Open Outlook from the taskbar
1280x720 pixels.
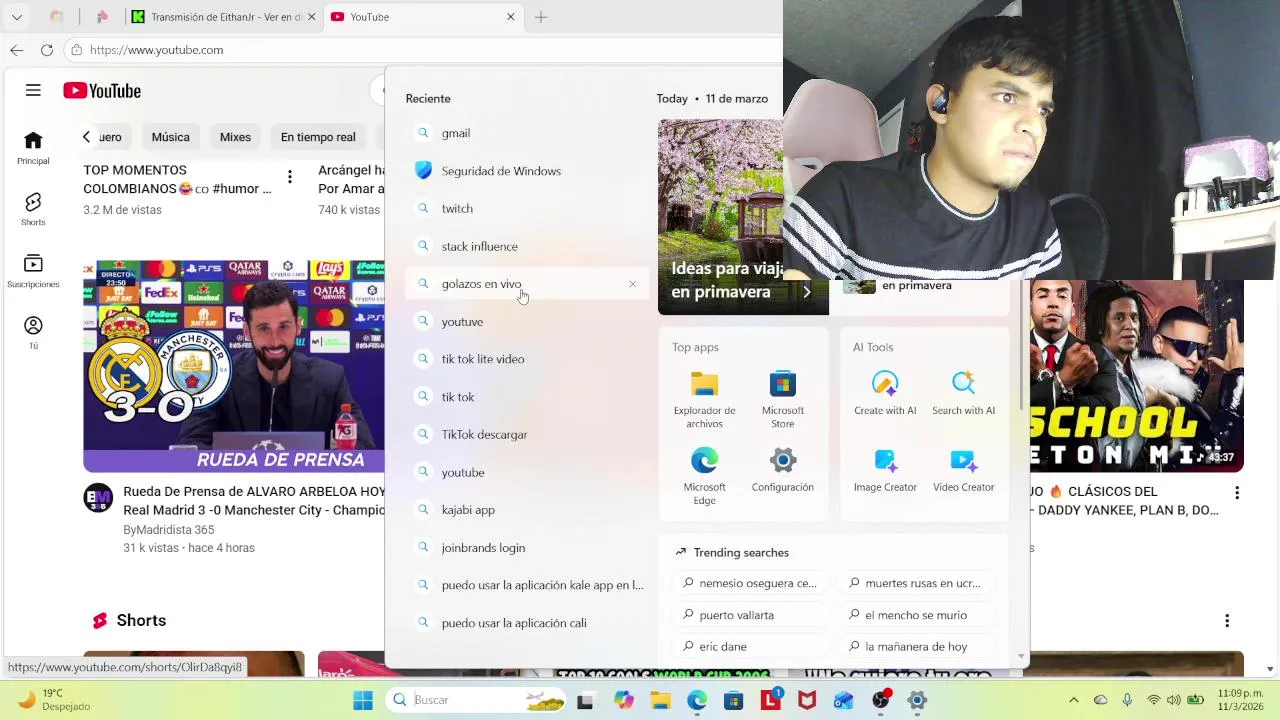[844, 700]
